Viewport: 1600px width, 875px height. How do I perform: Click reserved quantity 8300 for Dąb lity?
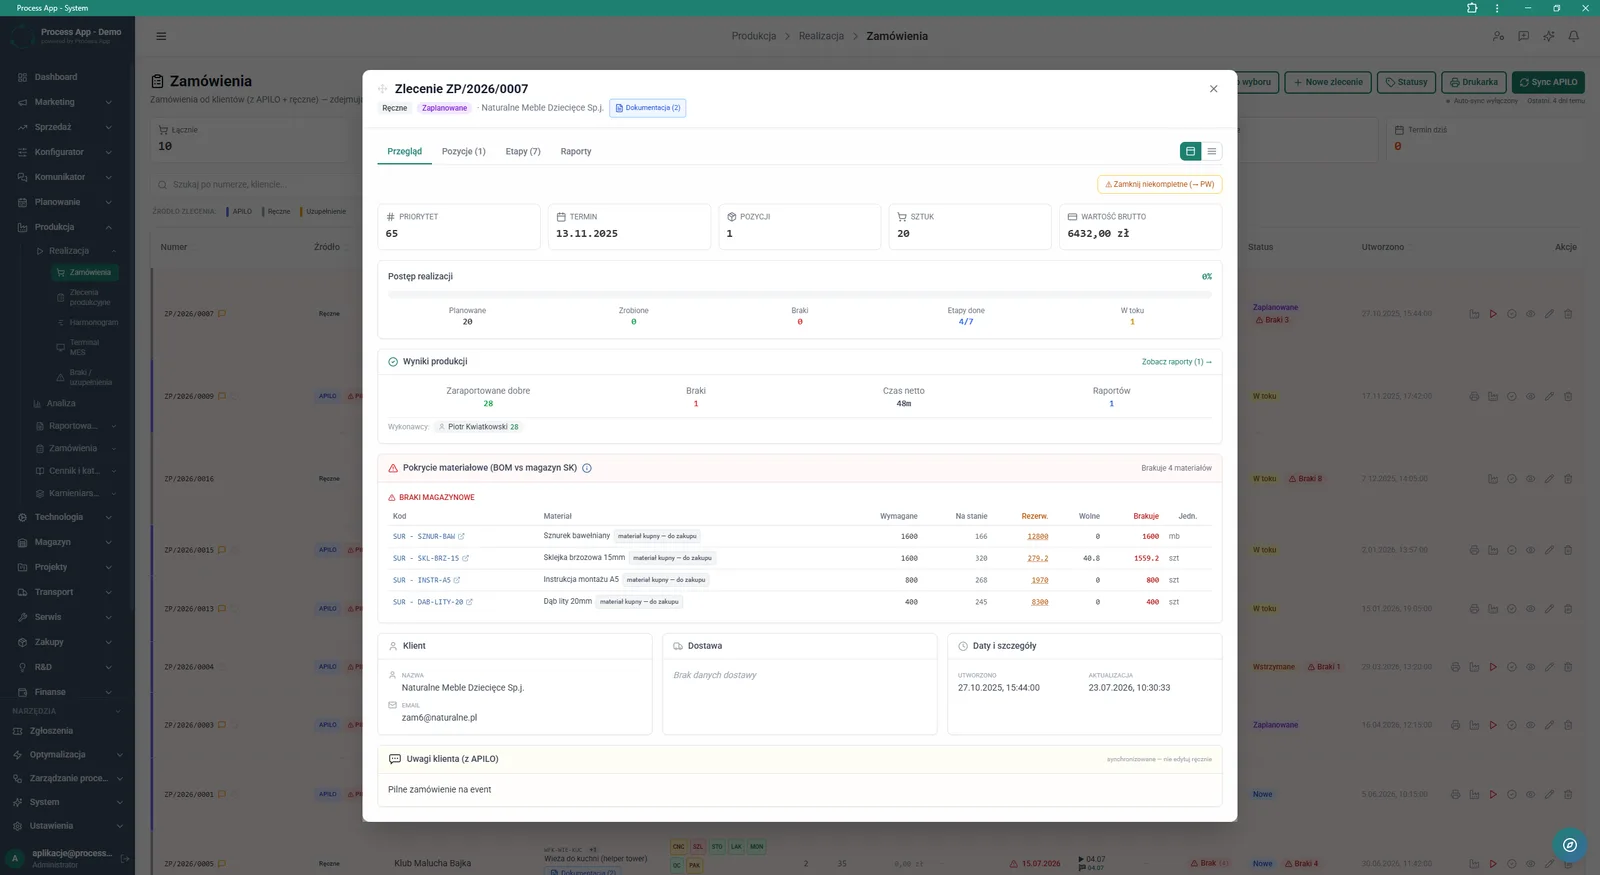(x=1040, y=603)
